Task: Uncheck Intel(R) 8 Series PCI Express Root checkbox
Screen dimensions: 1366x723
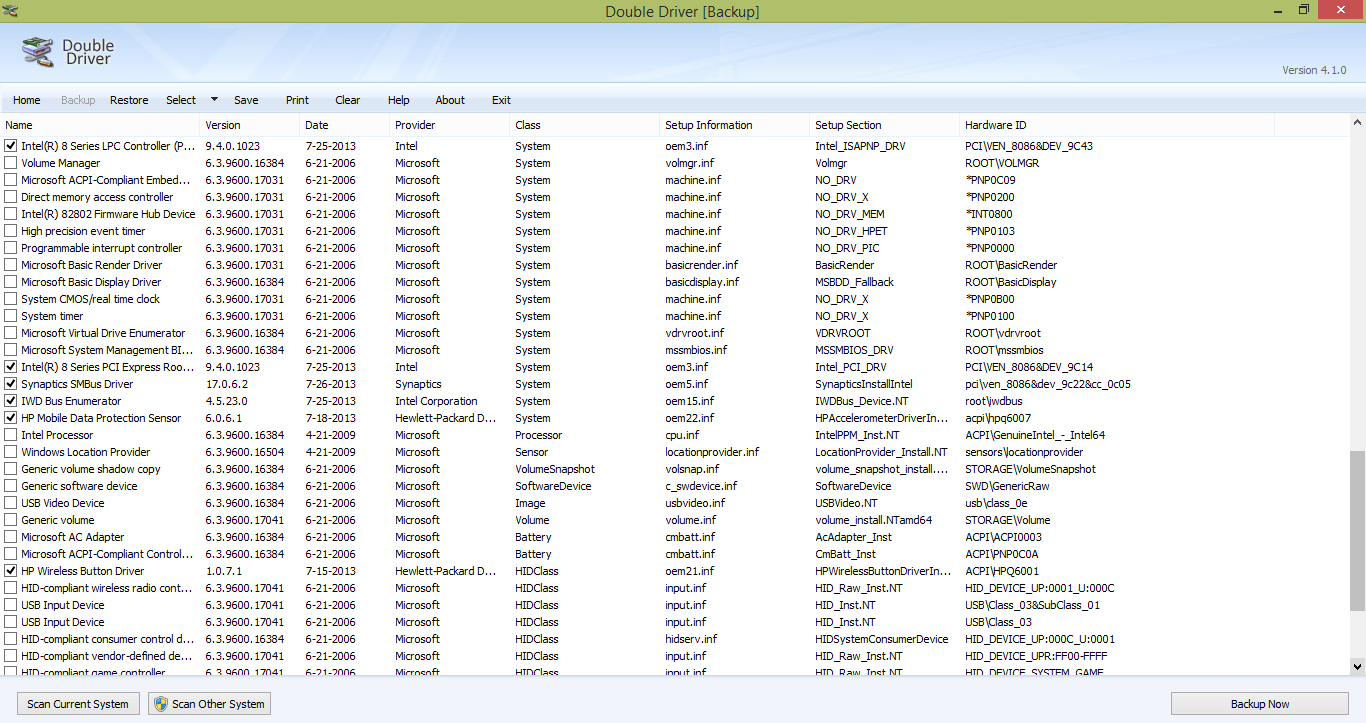Action: pos(11,367)
